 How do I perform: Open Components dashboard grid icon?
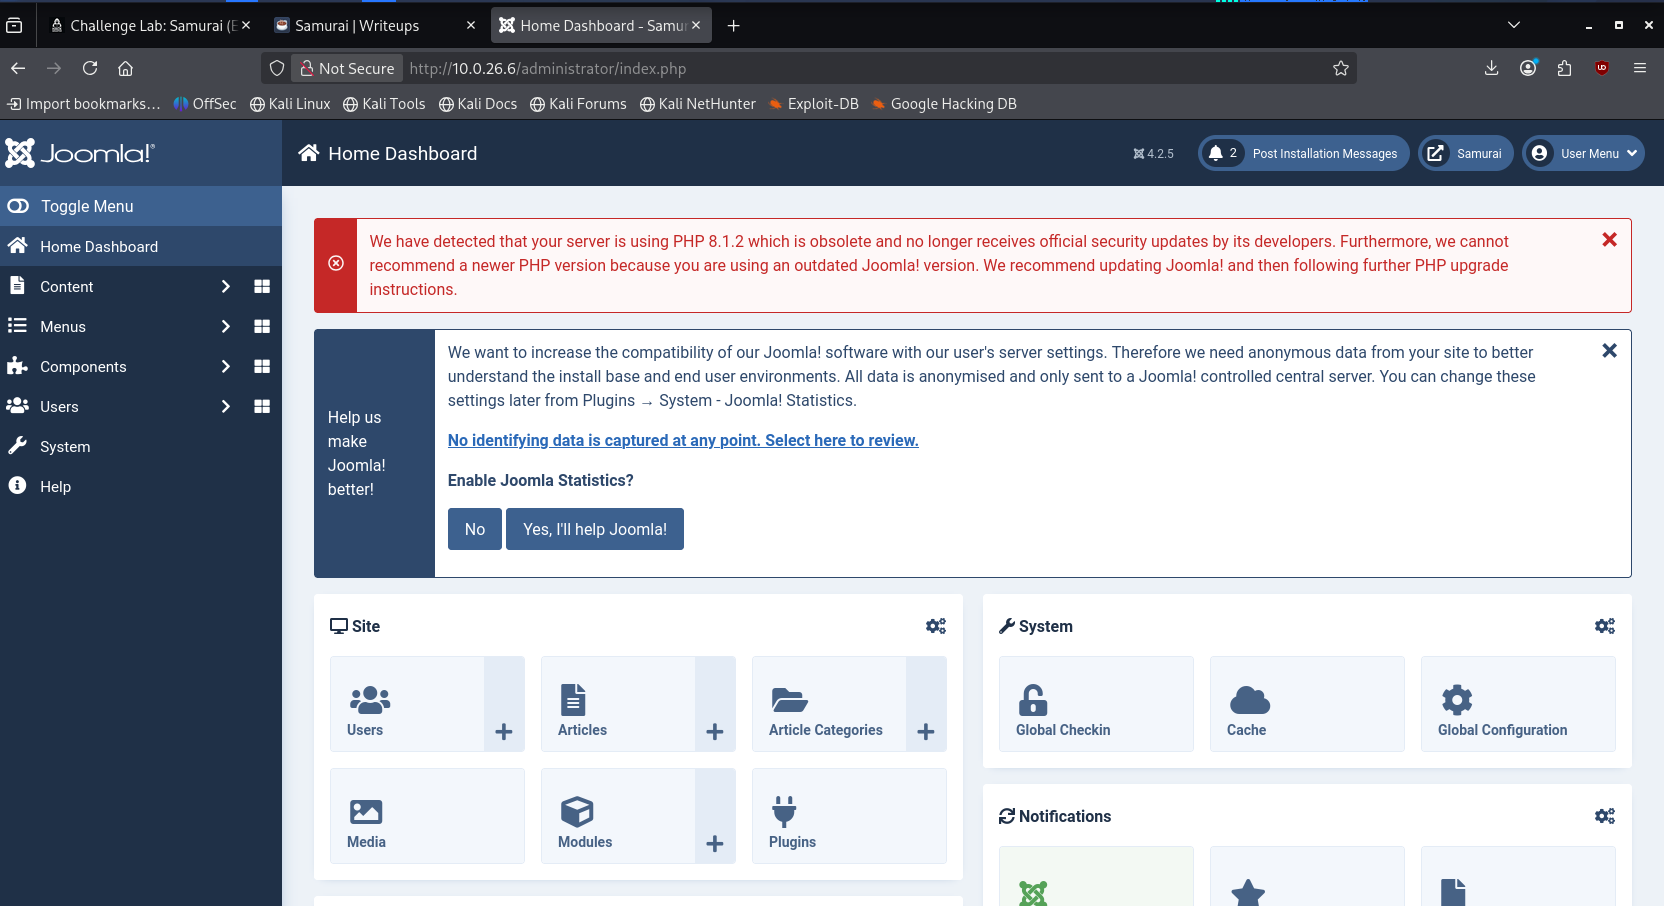click(x=262, y=366)
